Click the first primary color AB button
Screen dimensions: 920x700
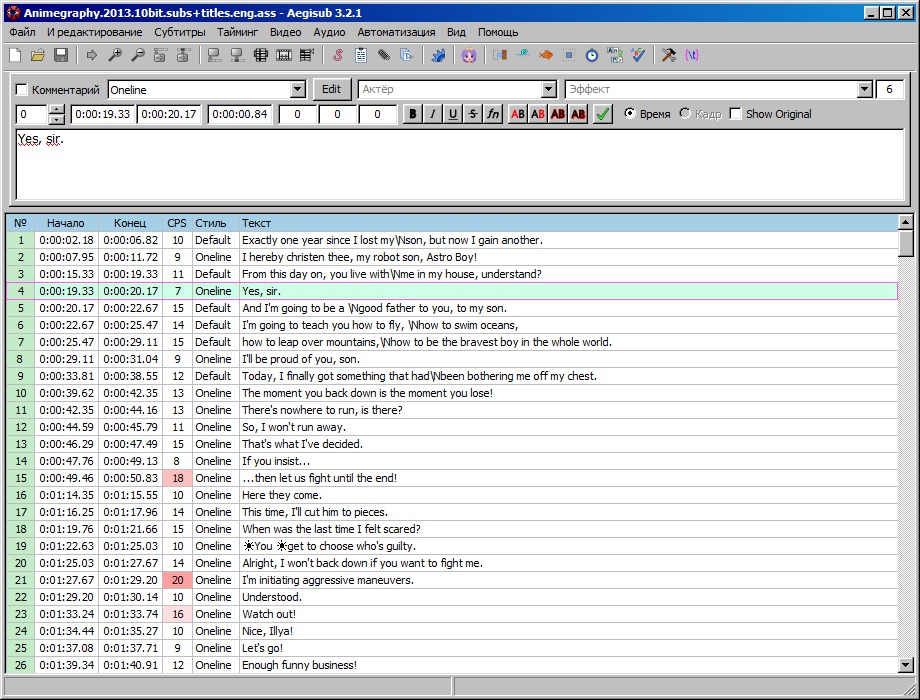(x=518, y=114)
